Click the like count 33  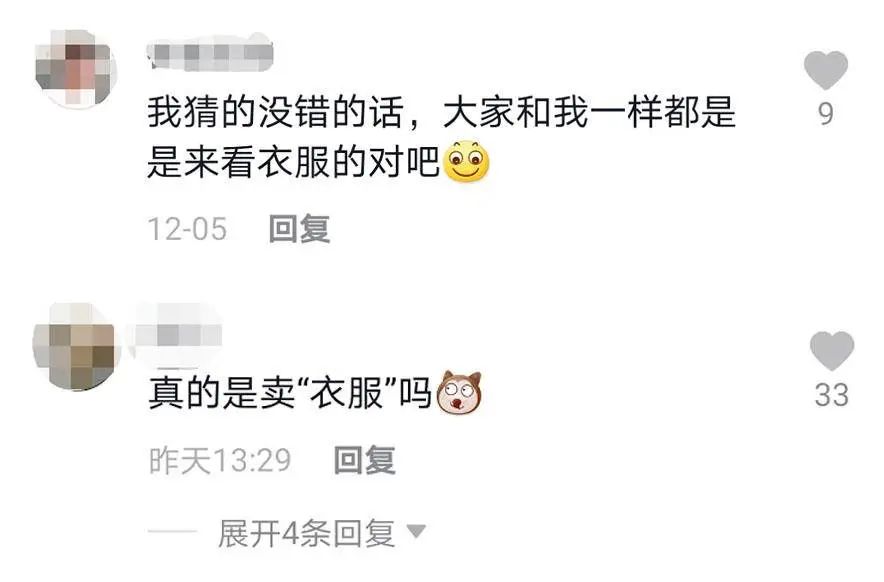pyautogui.click(x=832, y=395)
